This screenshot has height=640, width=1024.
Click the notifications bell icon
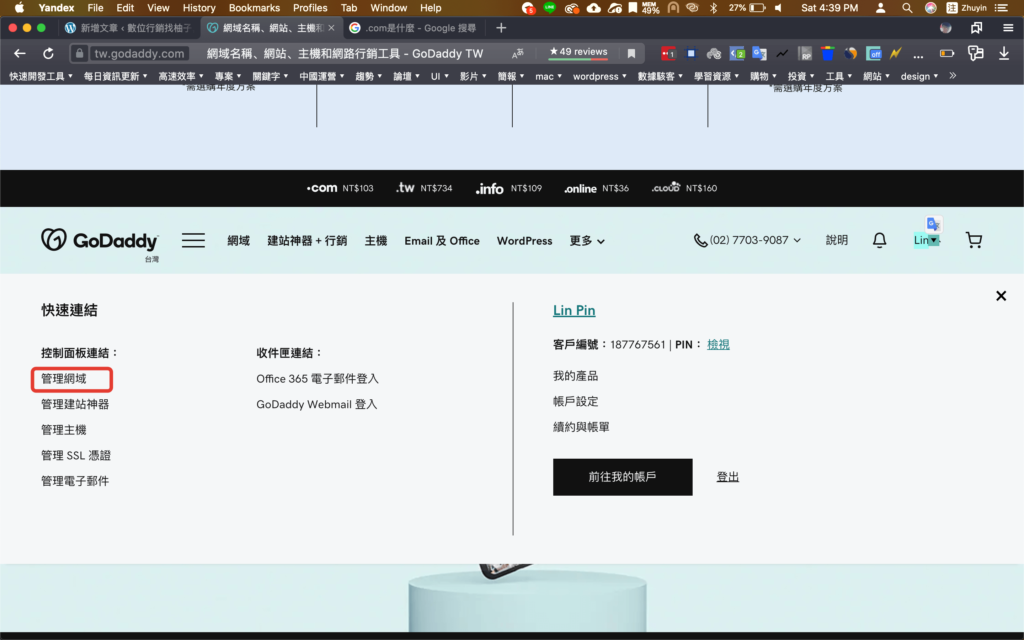pos(879,240)
